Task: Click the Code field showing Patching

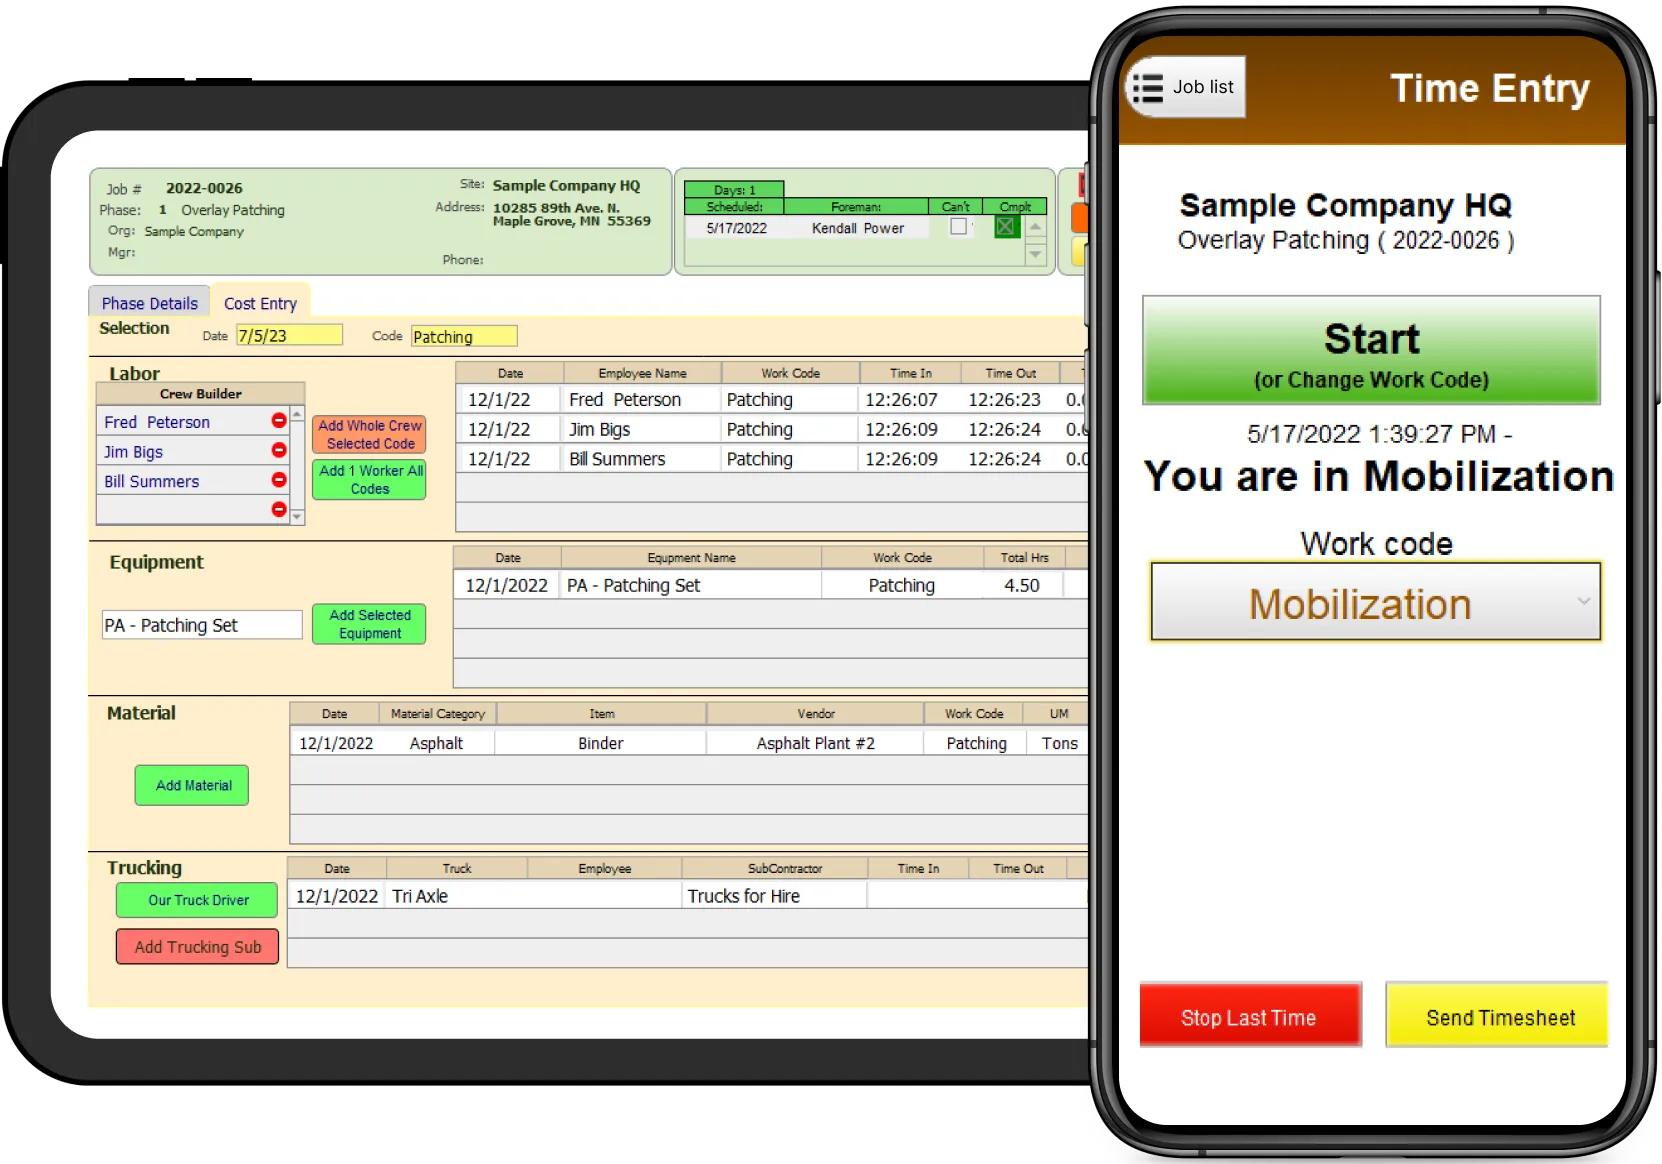Action: 463,335
